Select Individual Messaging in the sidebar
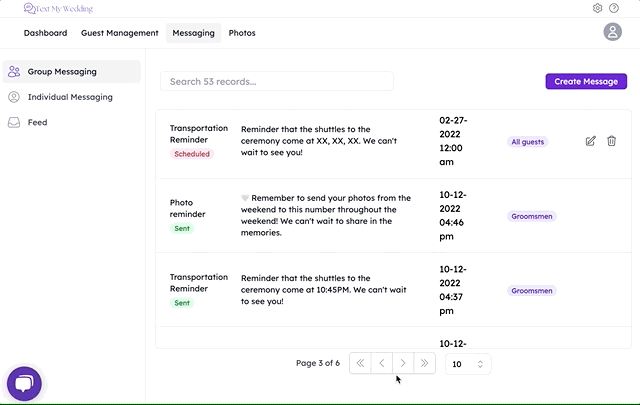Image resolution: width=640 pixels, height=405 pixels. click(70, 97)
